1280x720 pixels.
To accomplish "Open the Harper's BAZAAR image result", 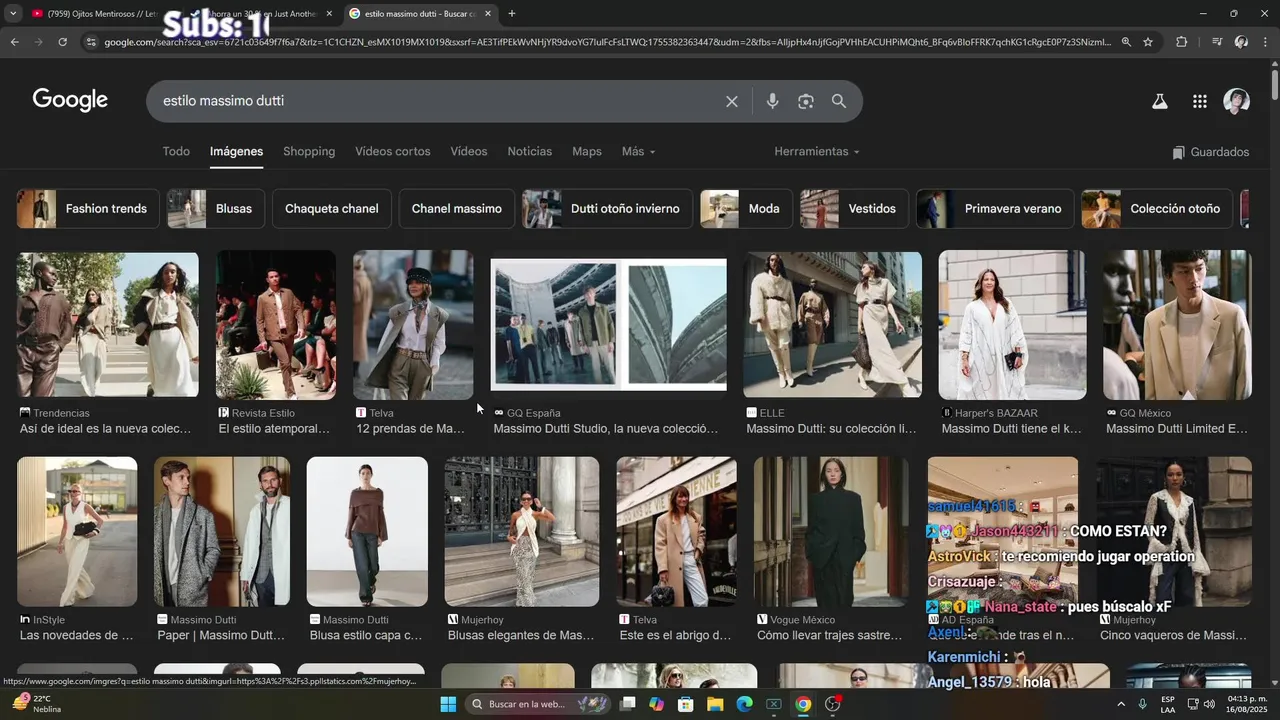I will [1012, 324].
